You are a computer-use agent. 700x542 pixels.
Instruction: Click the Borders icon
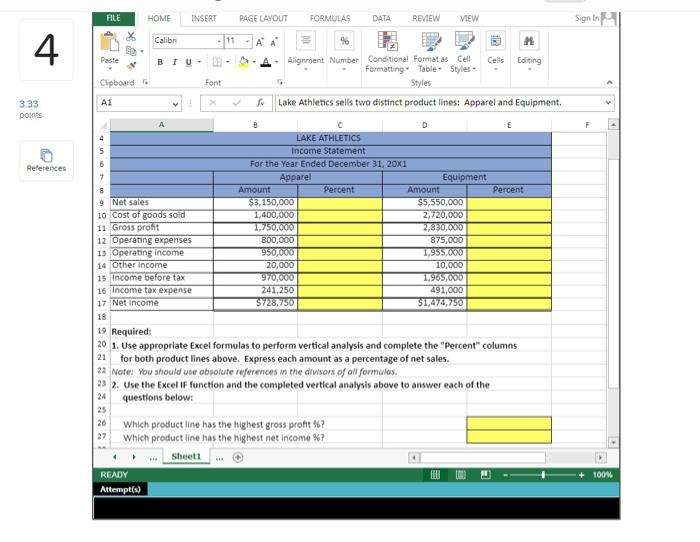tap(217, 62)
